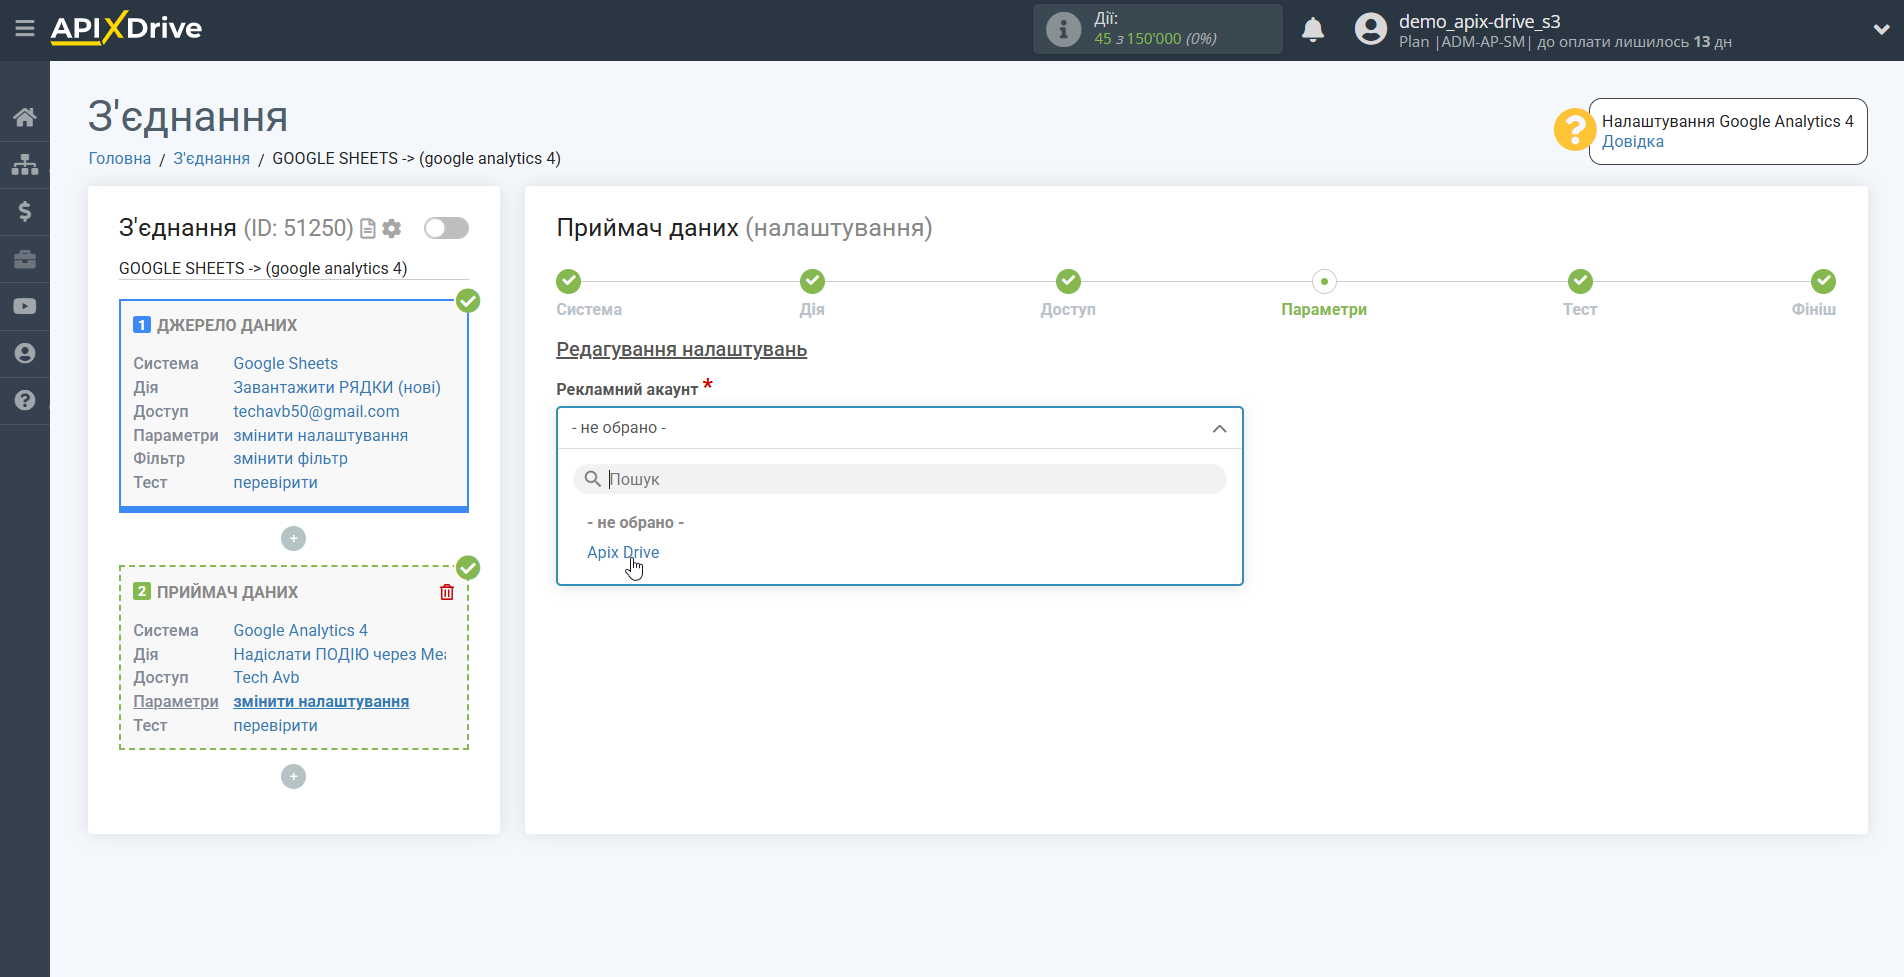Select the Apix Drive option
The image size is (1904, 977).
point(623,552)
